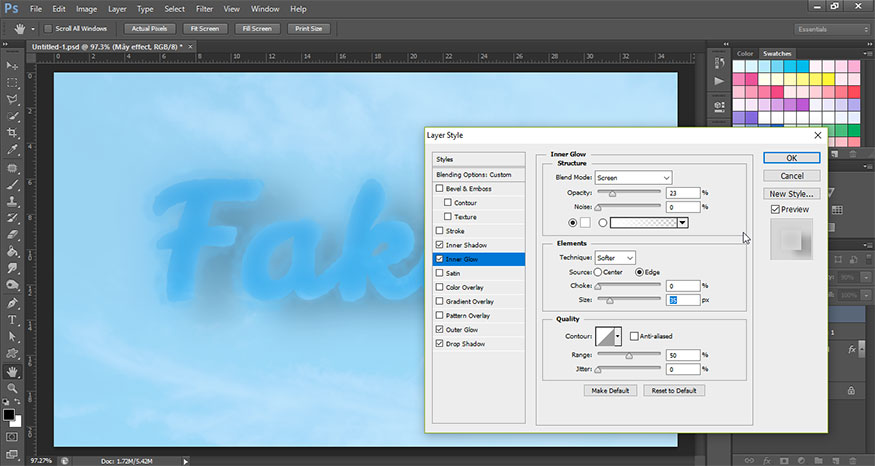Uncheck the Inner Shadow effect
This screenshot has width=875, height=466.
coord(439,245)
